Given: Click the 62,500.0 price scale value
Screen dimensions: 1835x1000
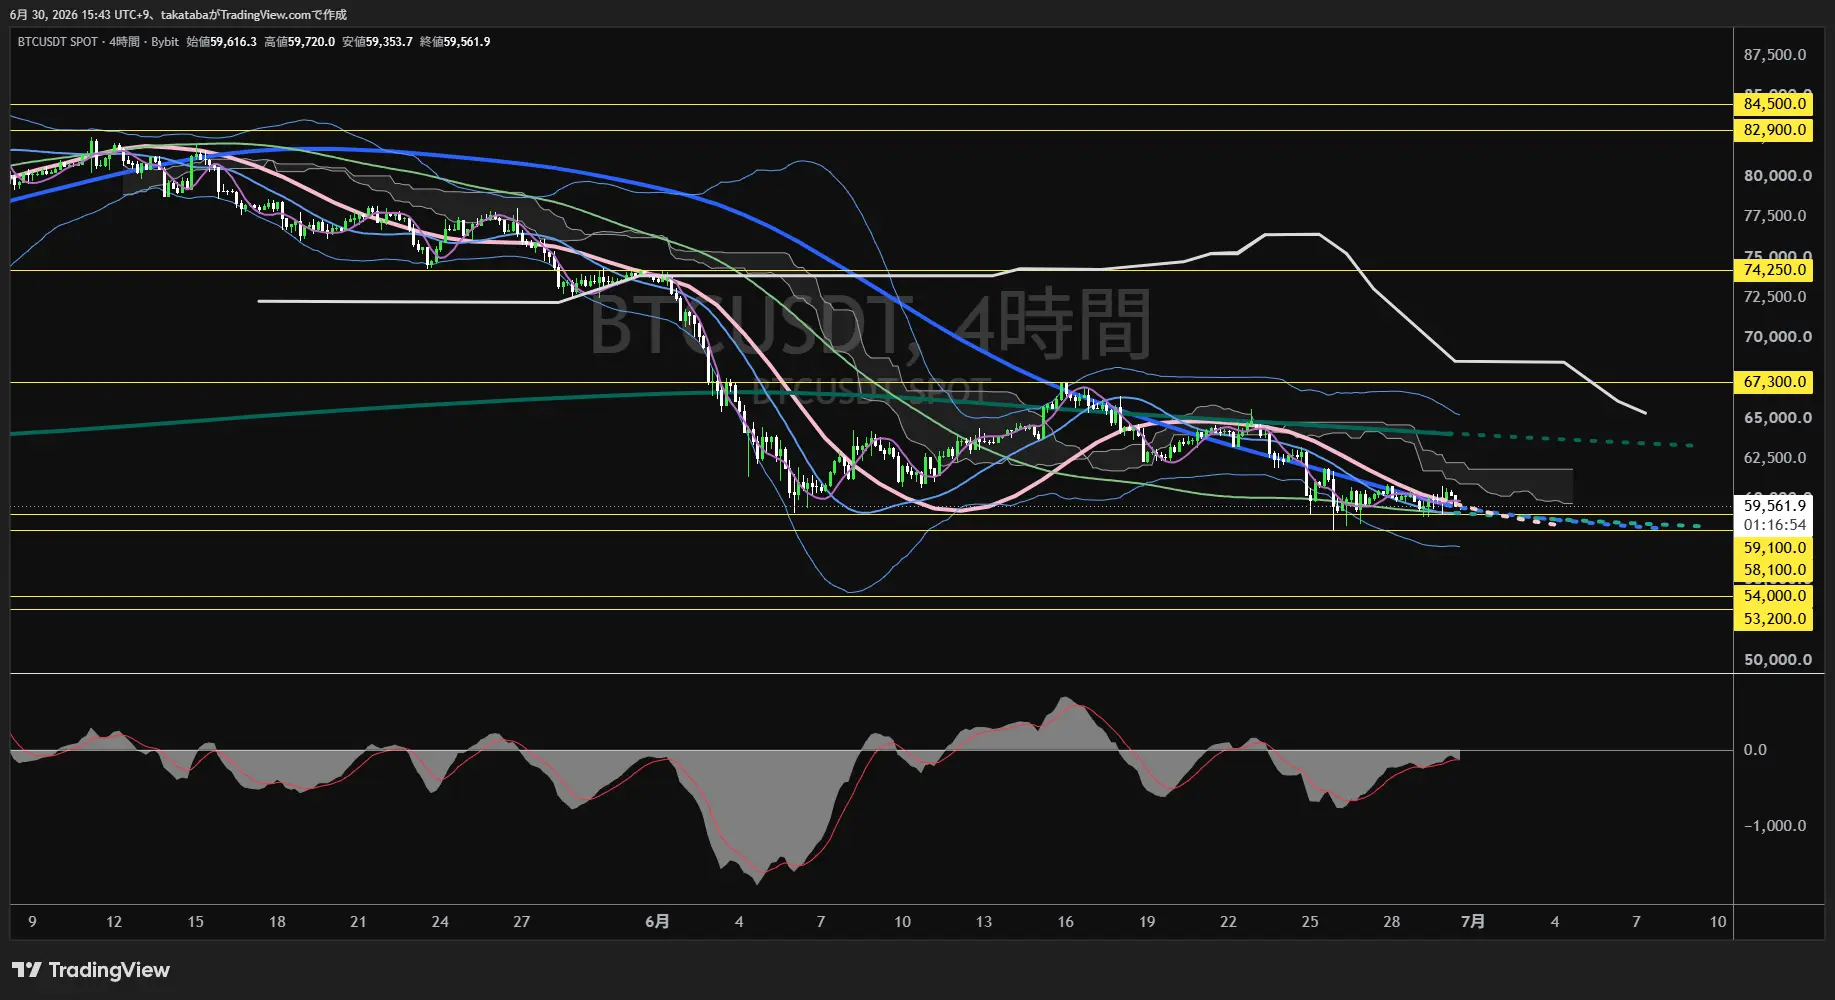Looking at the screenshot, I should 1775,458.
